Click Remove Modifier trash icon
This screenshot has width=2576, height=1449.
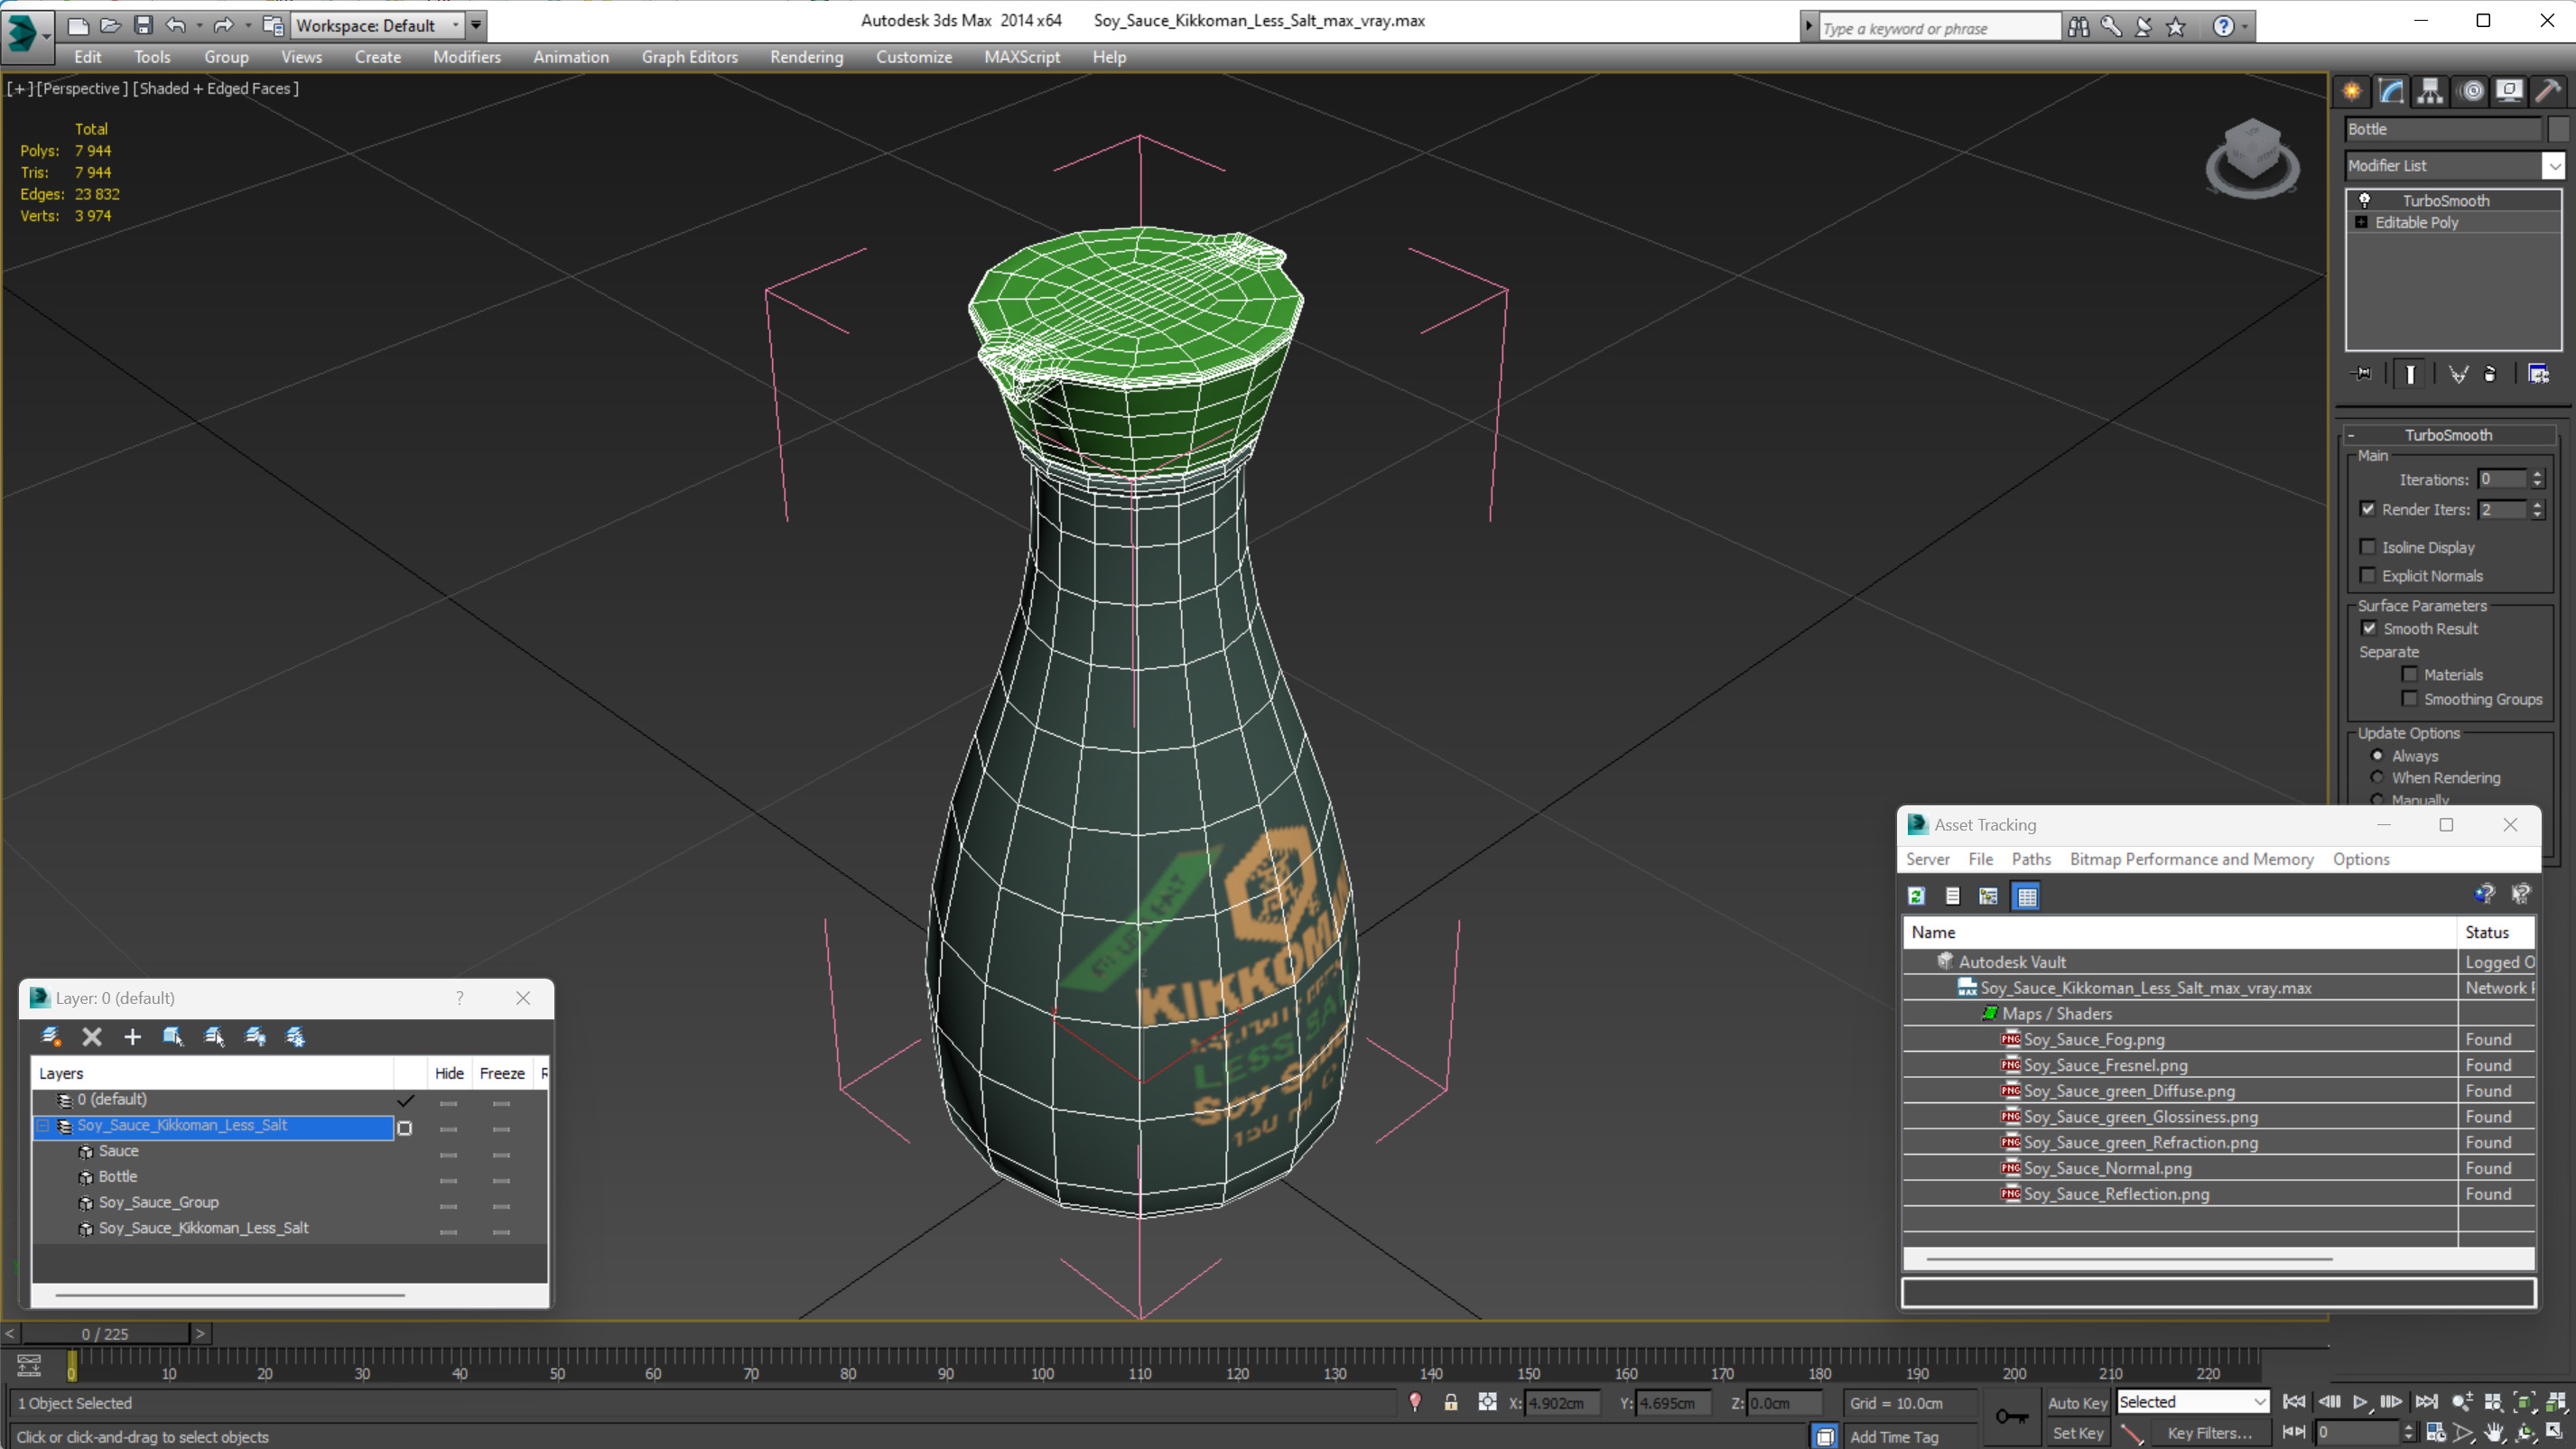coord(2491,374)
